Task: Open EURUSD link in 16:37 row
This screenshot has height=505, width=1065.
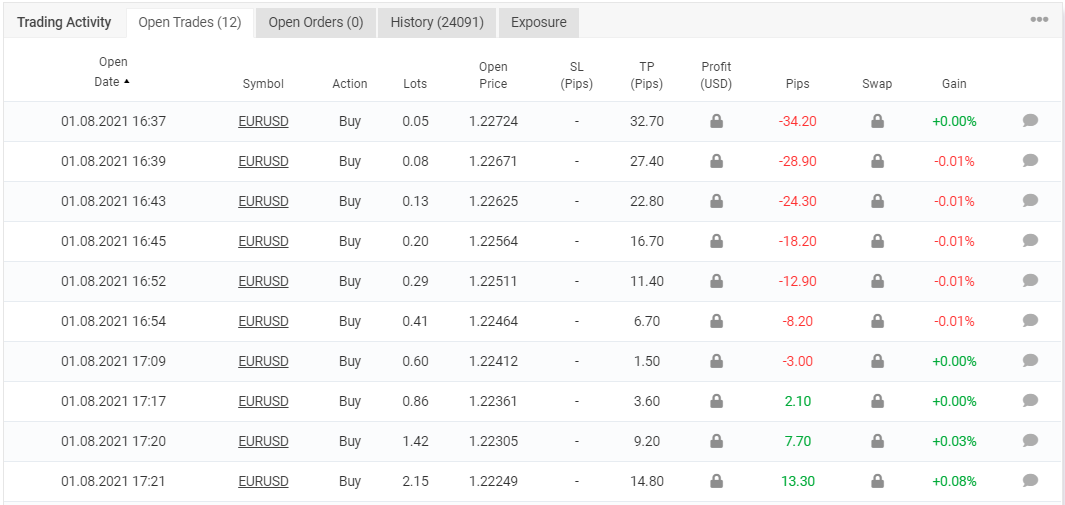Action: point(264,121)
